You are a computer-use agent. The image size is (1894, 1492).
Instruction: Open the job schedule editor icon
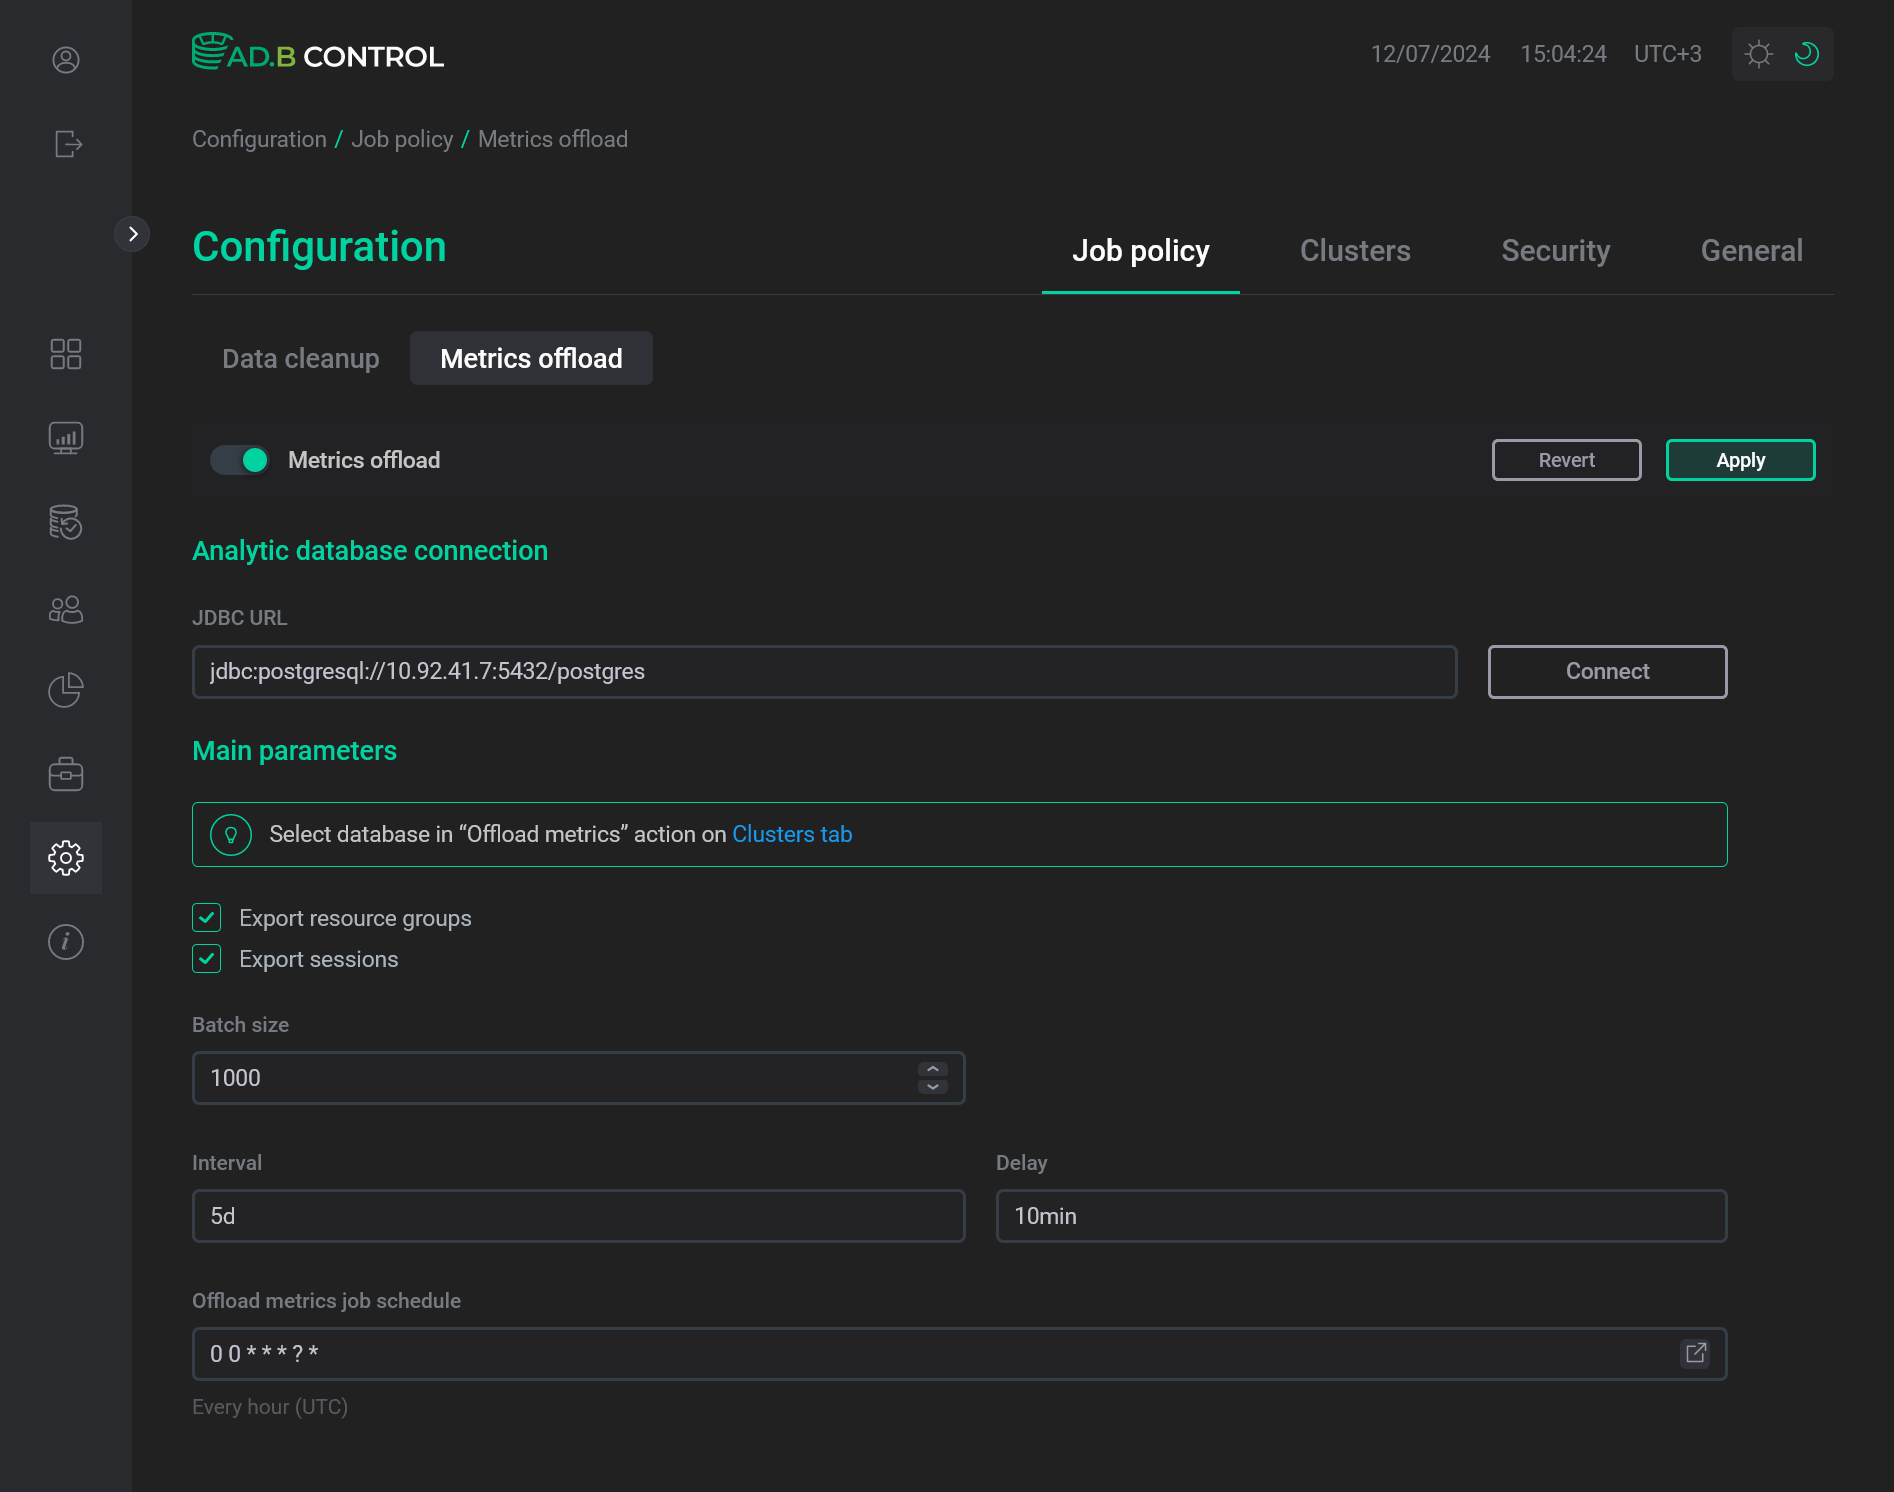1695,1353
